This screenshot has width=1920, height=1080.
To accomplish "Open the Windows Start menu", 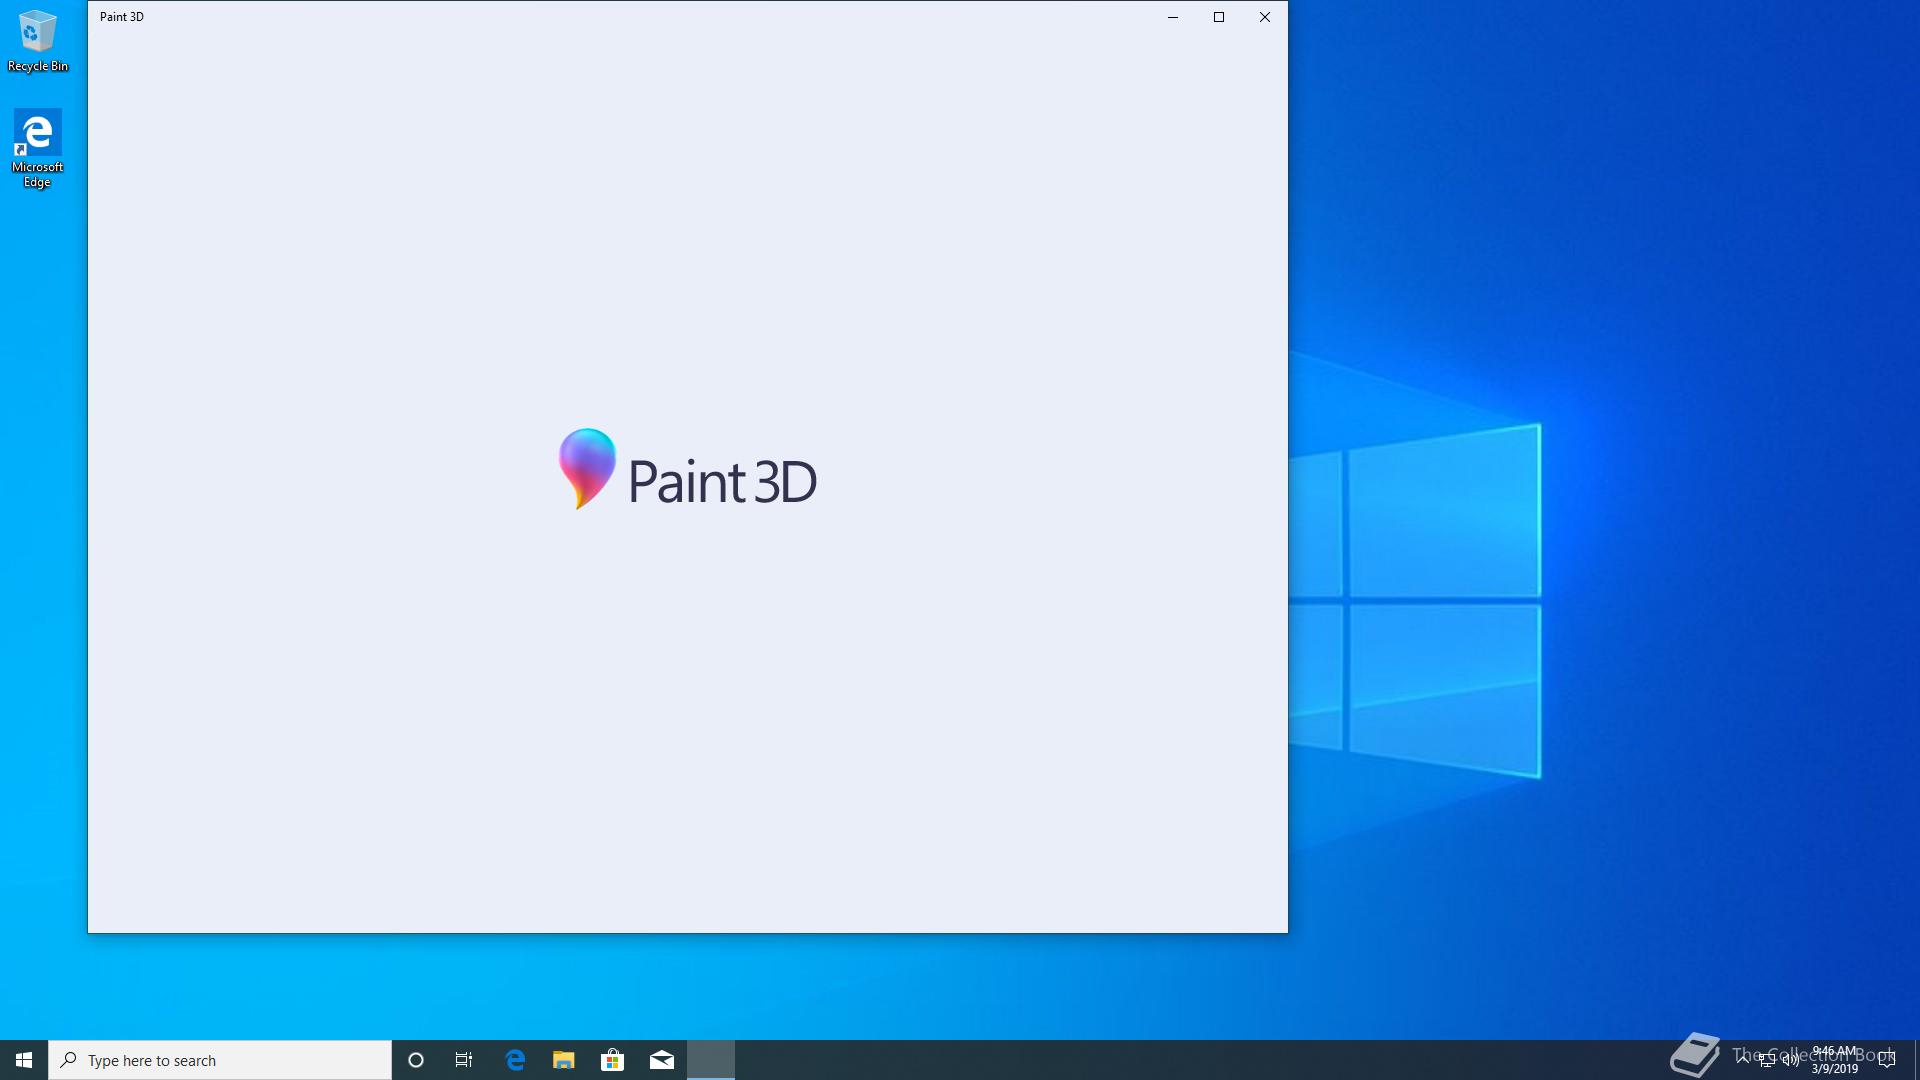I will coord(24,1060).
